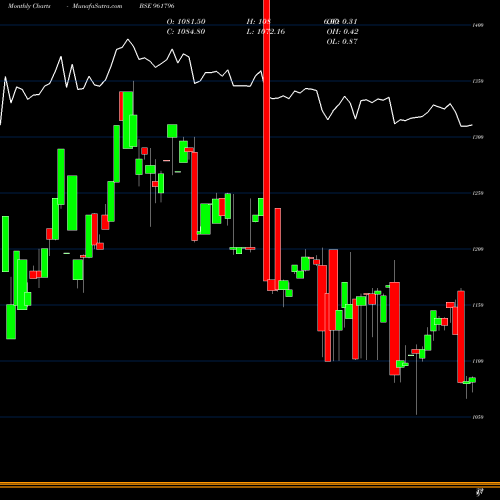Click the 1250 price axis label
The height and width of the screenshot is (500, 500).
click(x=478, y=193)
